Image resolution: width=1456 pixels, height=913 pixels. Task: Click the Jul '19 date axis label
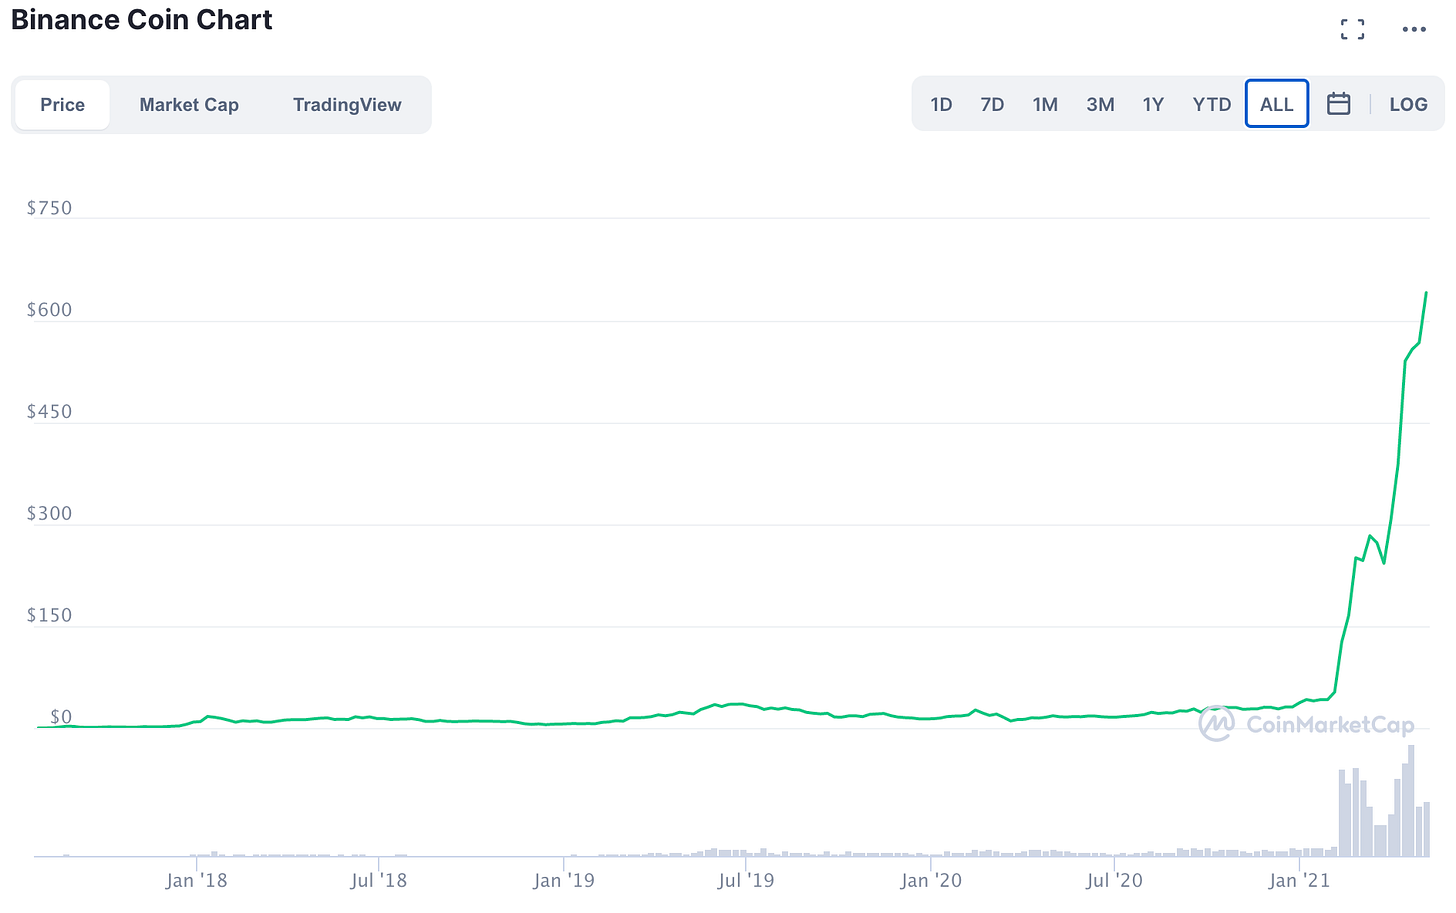[746, 880]
